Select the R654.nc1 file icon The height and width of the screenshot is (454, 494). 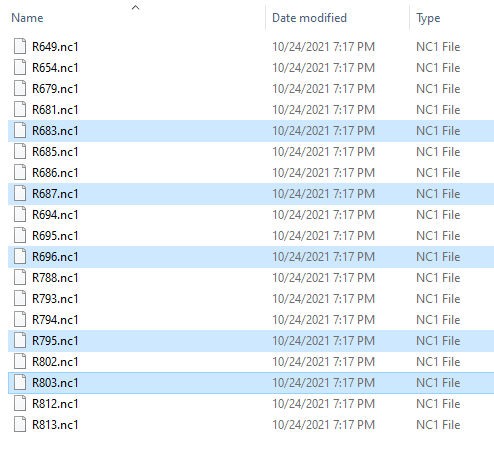20,67
